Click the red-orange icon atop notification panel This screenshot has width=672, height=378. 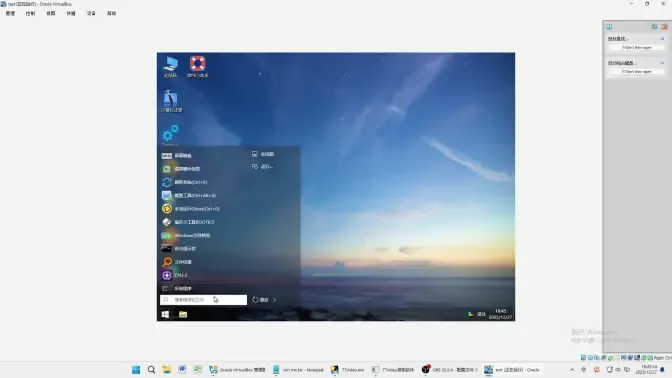664,27
